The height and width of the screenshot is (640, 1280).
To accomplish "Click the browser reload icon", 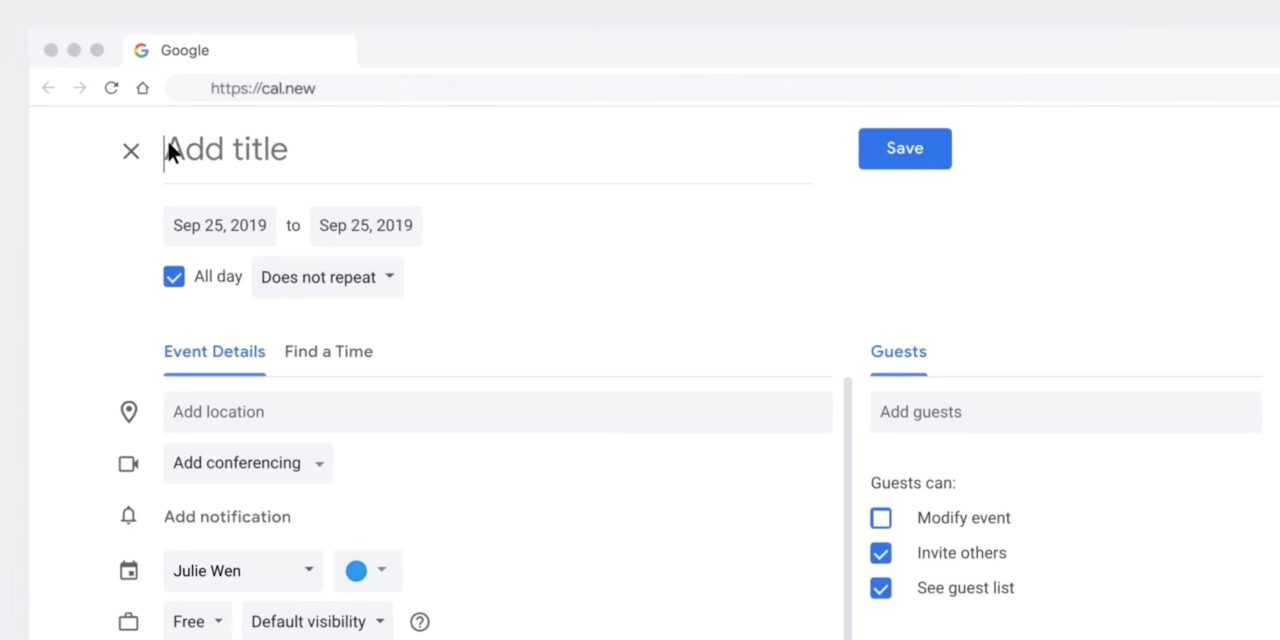I will point(111,88).
